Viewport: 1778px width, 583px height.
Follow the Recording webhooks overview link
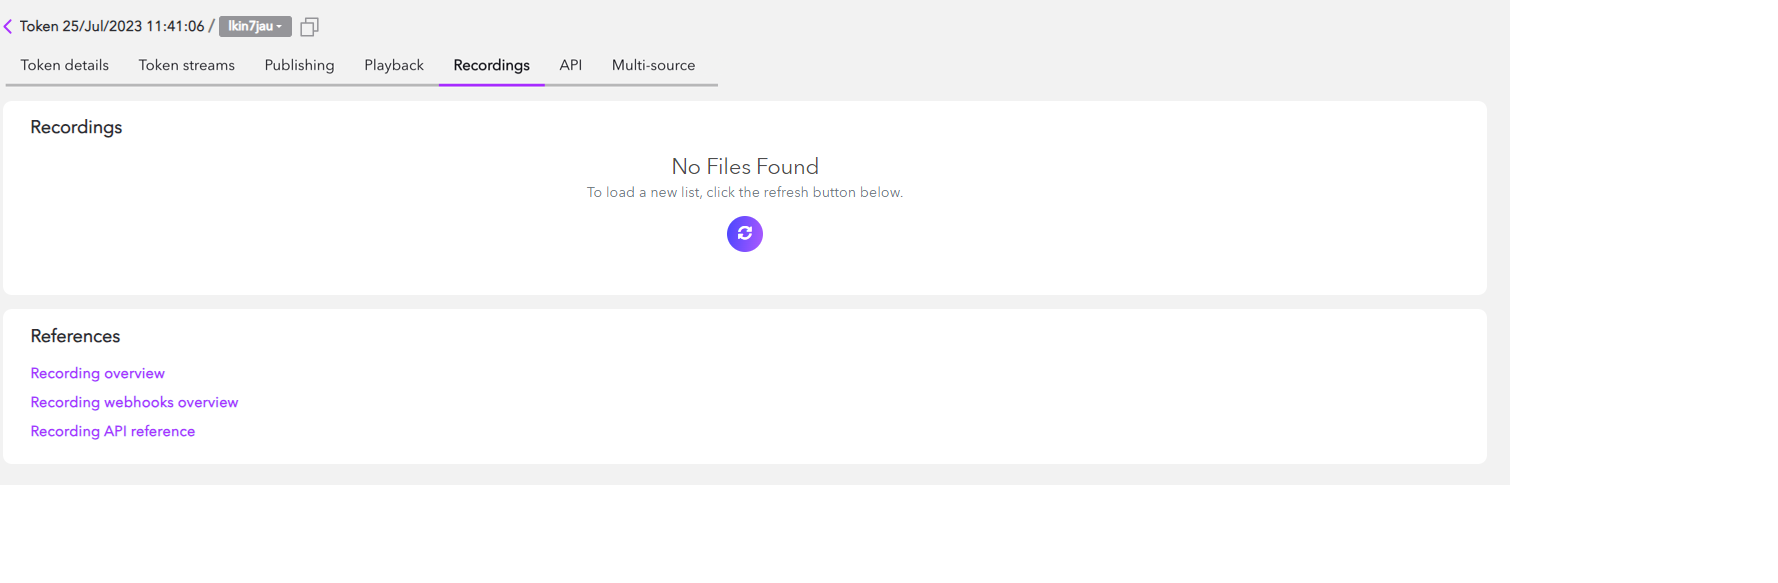[x=134, y=402]
